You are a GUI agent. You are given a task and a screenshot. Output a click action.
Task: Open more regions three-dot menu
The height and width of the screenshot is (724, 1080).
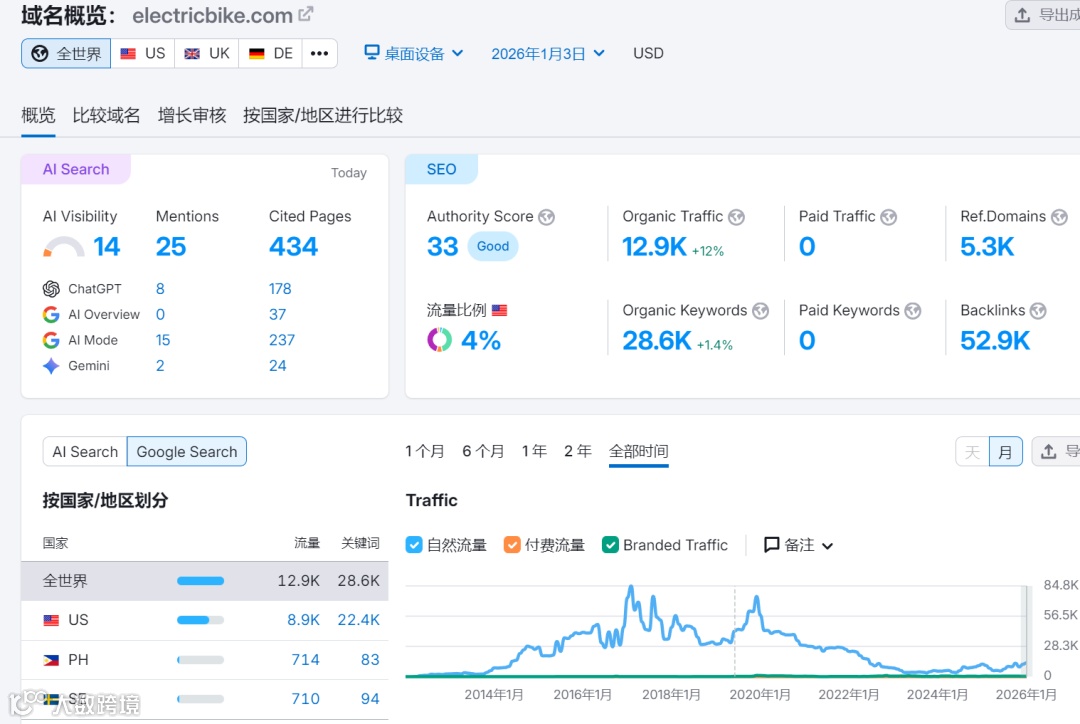320,53
